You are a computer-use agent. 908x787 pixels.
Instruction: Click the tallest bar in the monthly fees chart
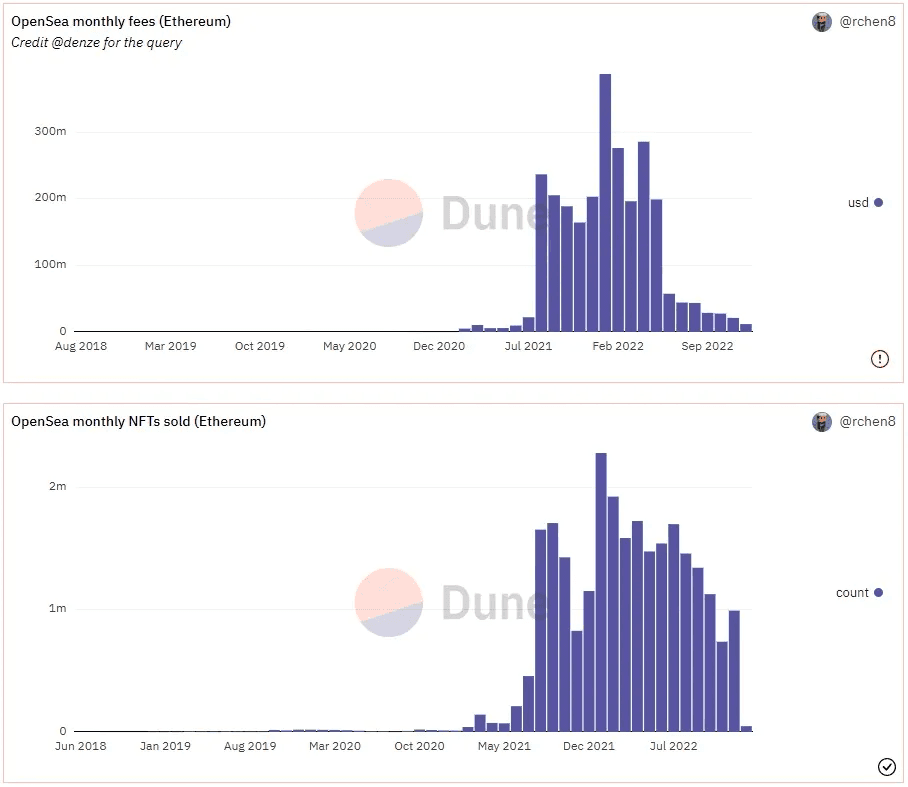point(605,203)
